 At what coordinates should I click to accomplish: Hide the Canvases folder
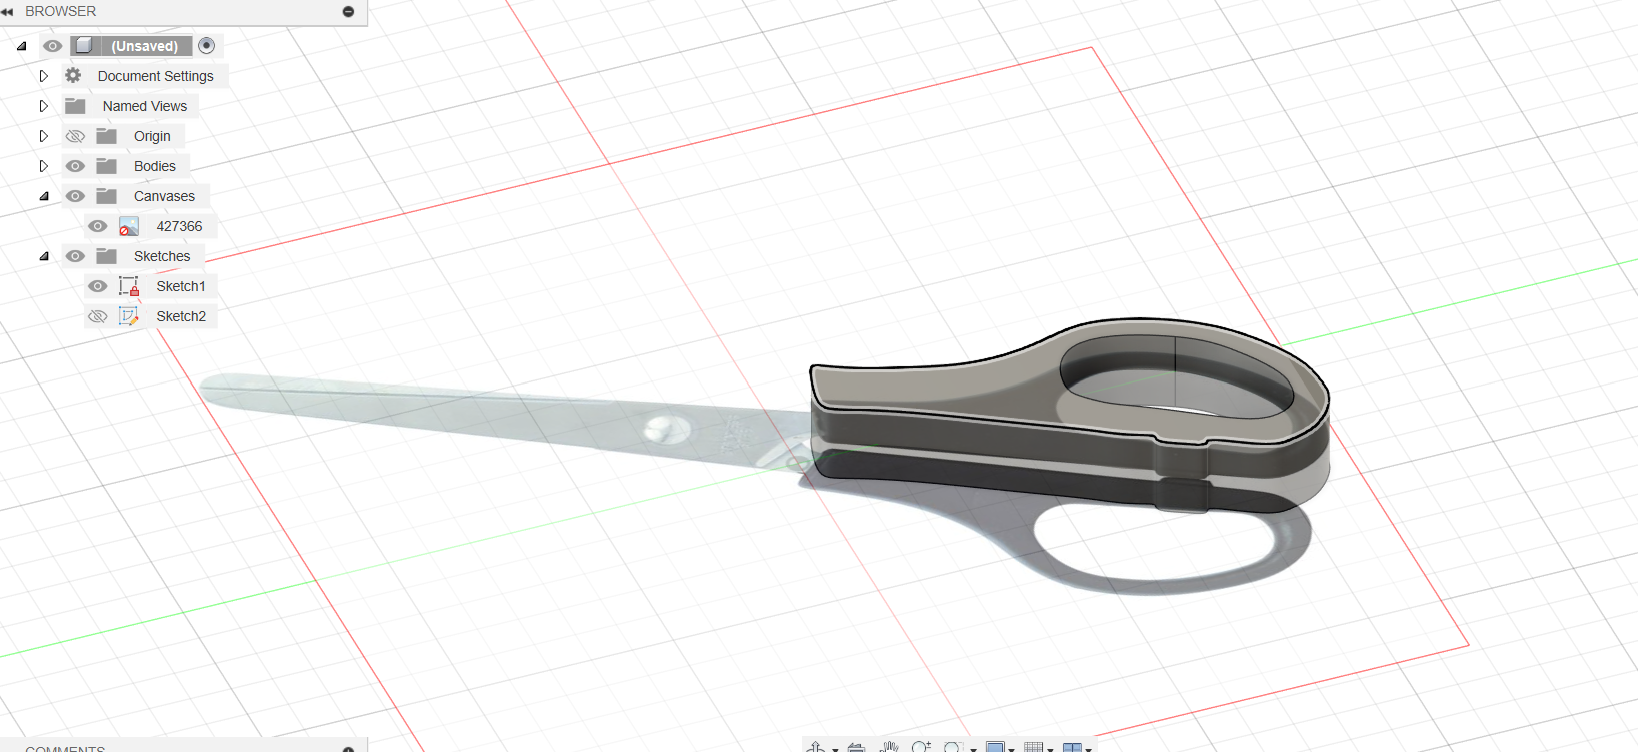(75, 196)
